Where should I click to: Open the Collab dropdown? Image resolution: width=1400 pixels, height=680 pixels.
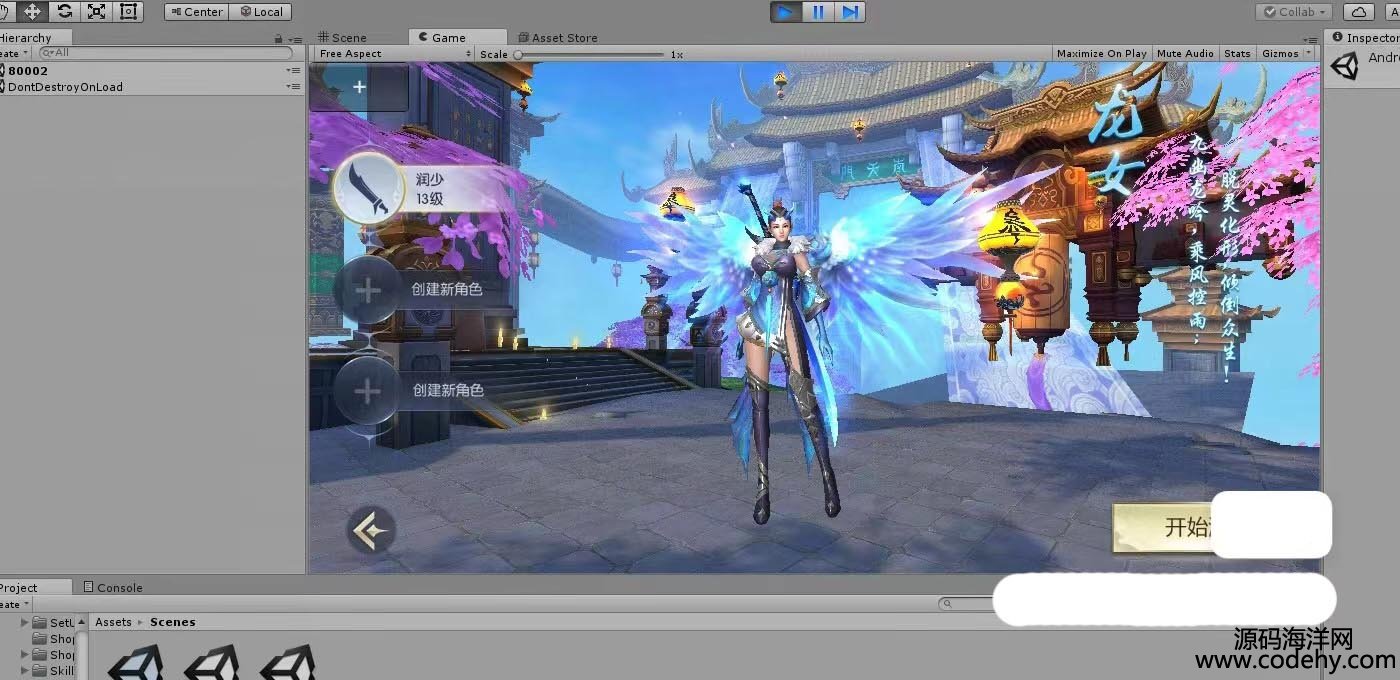1293,12
